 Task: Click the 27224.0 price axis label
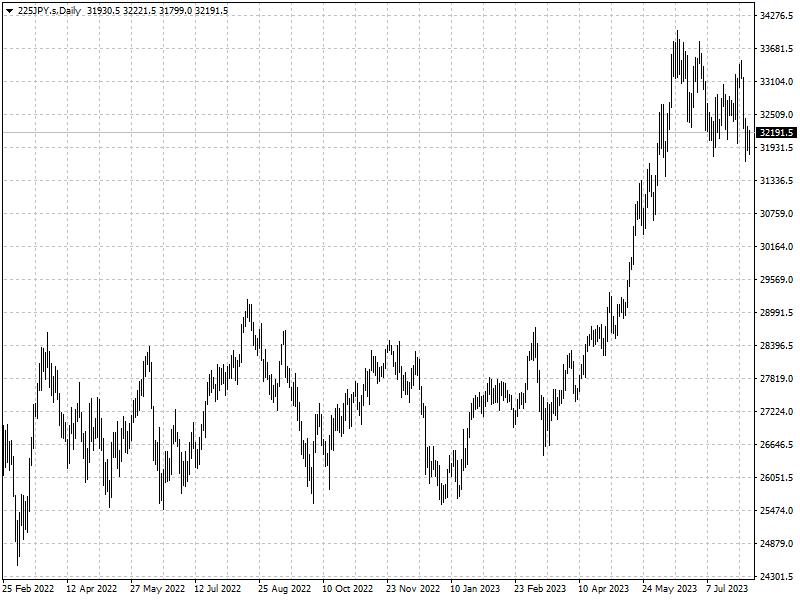click(x=777, y=412)
